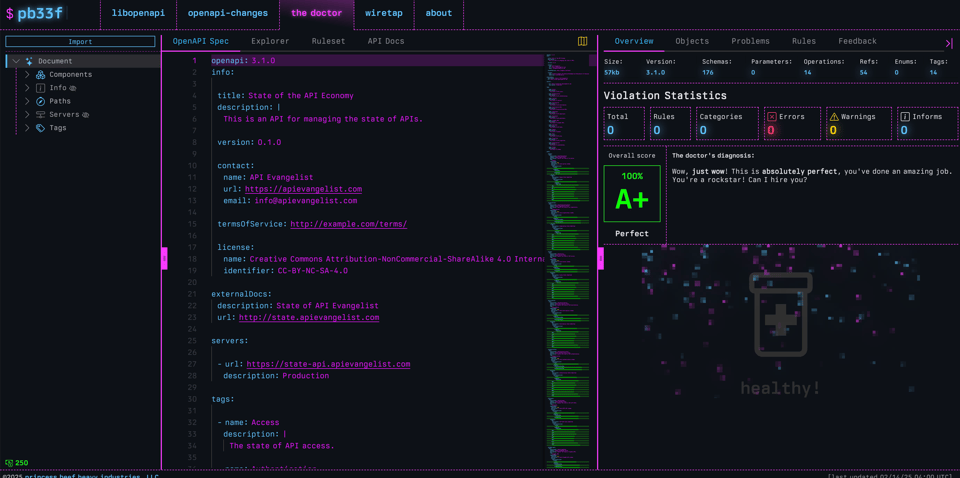This screenshot has width=960, height=478.
Task: Open the apievangelist.com contact URL link
Action: click(x=303, y=189)
